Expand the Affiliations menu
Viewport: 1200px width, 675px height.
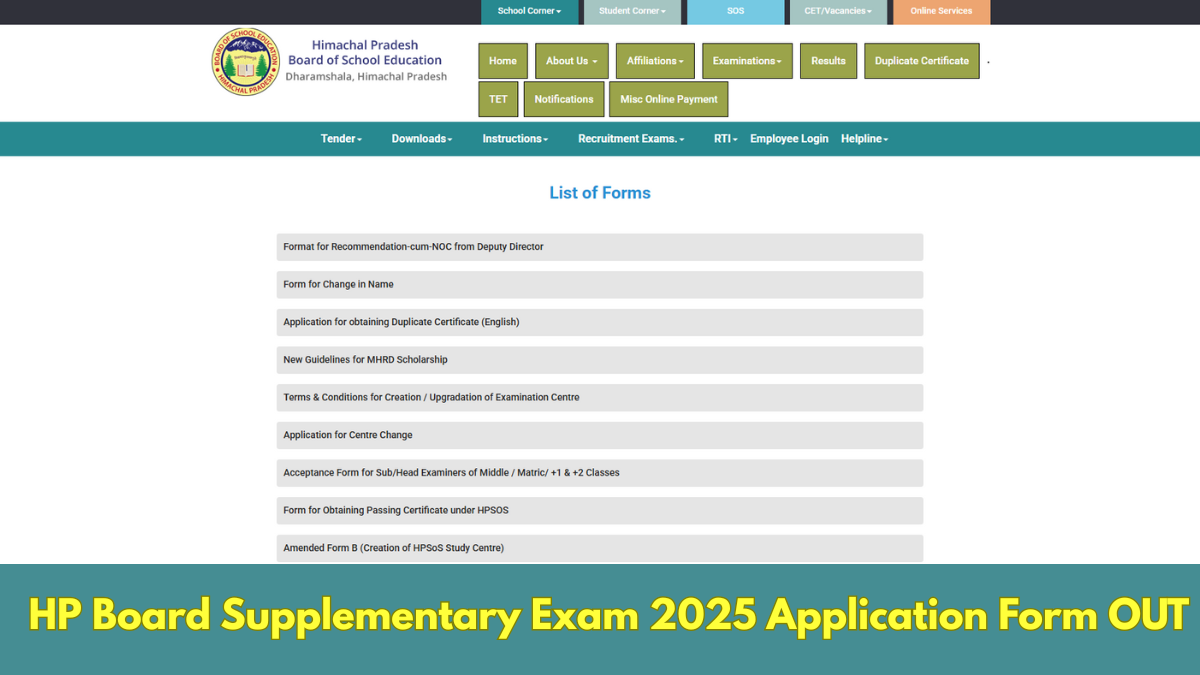tap(655, 61)
